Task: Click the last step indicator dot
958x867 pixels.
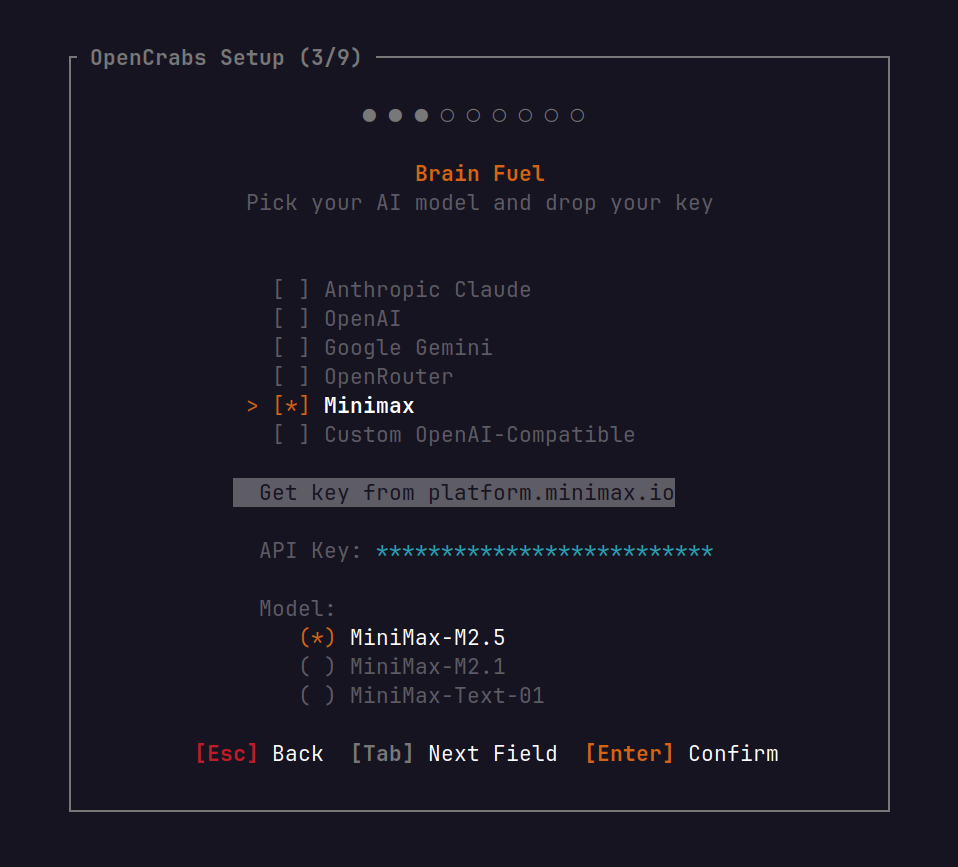Action: (x=577, y=115)
